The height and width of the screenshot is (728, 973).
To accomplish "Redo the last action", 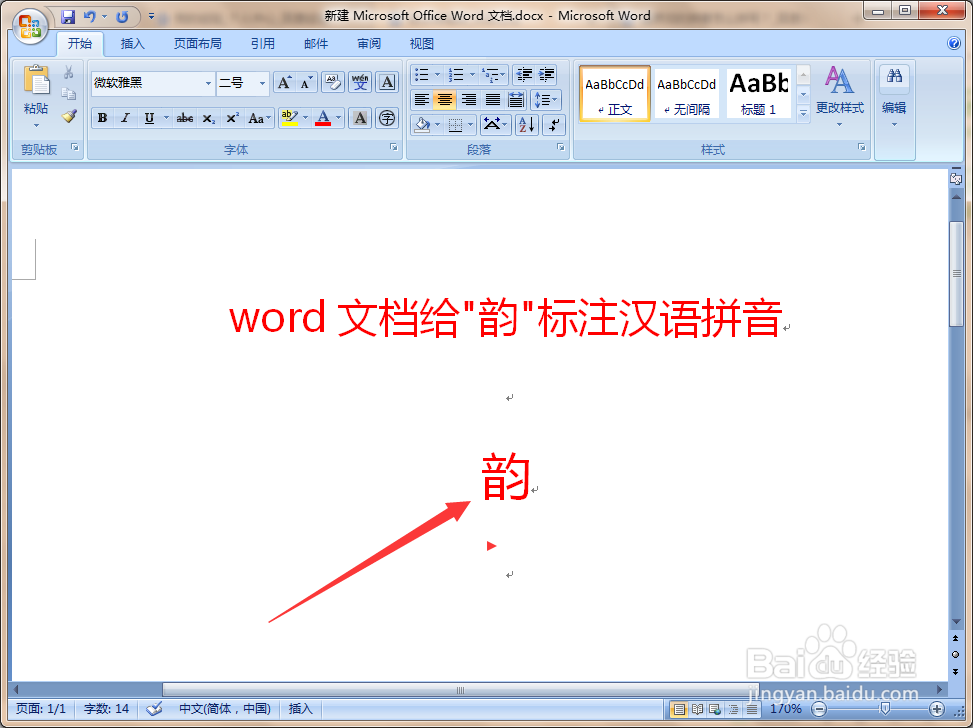I will (x=122, y=17).
